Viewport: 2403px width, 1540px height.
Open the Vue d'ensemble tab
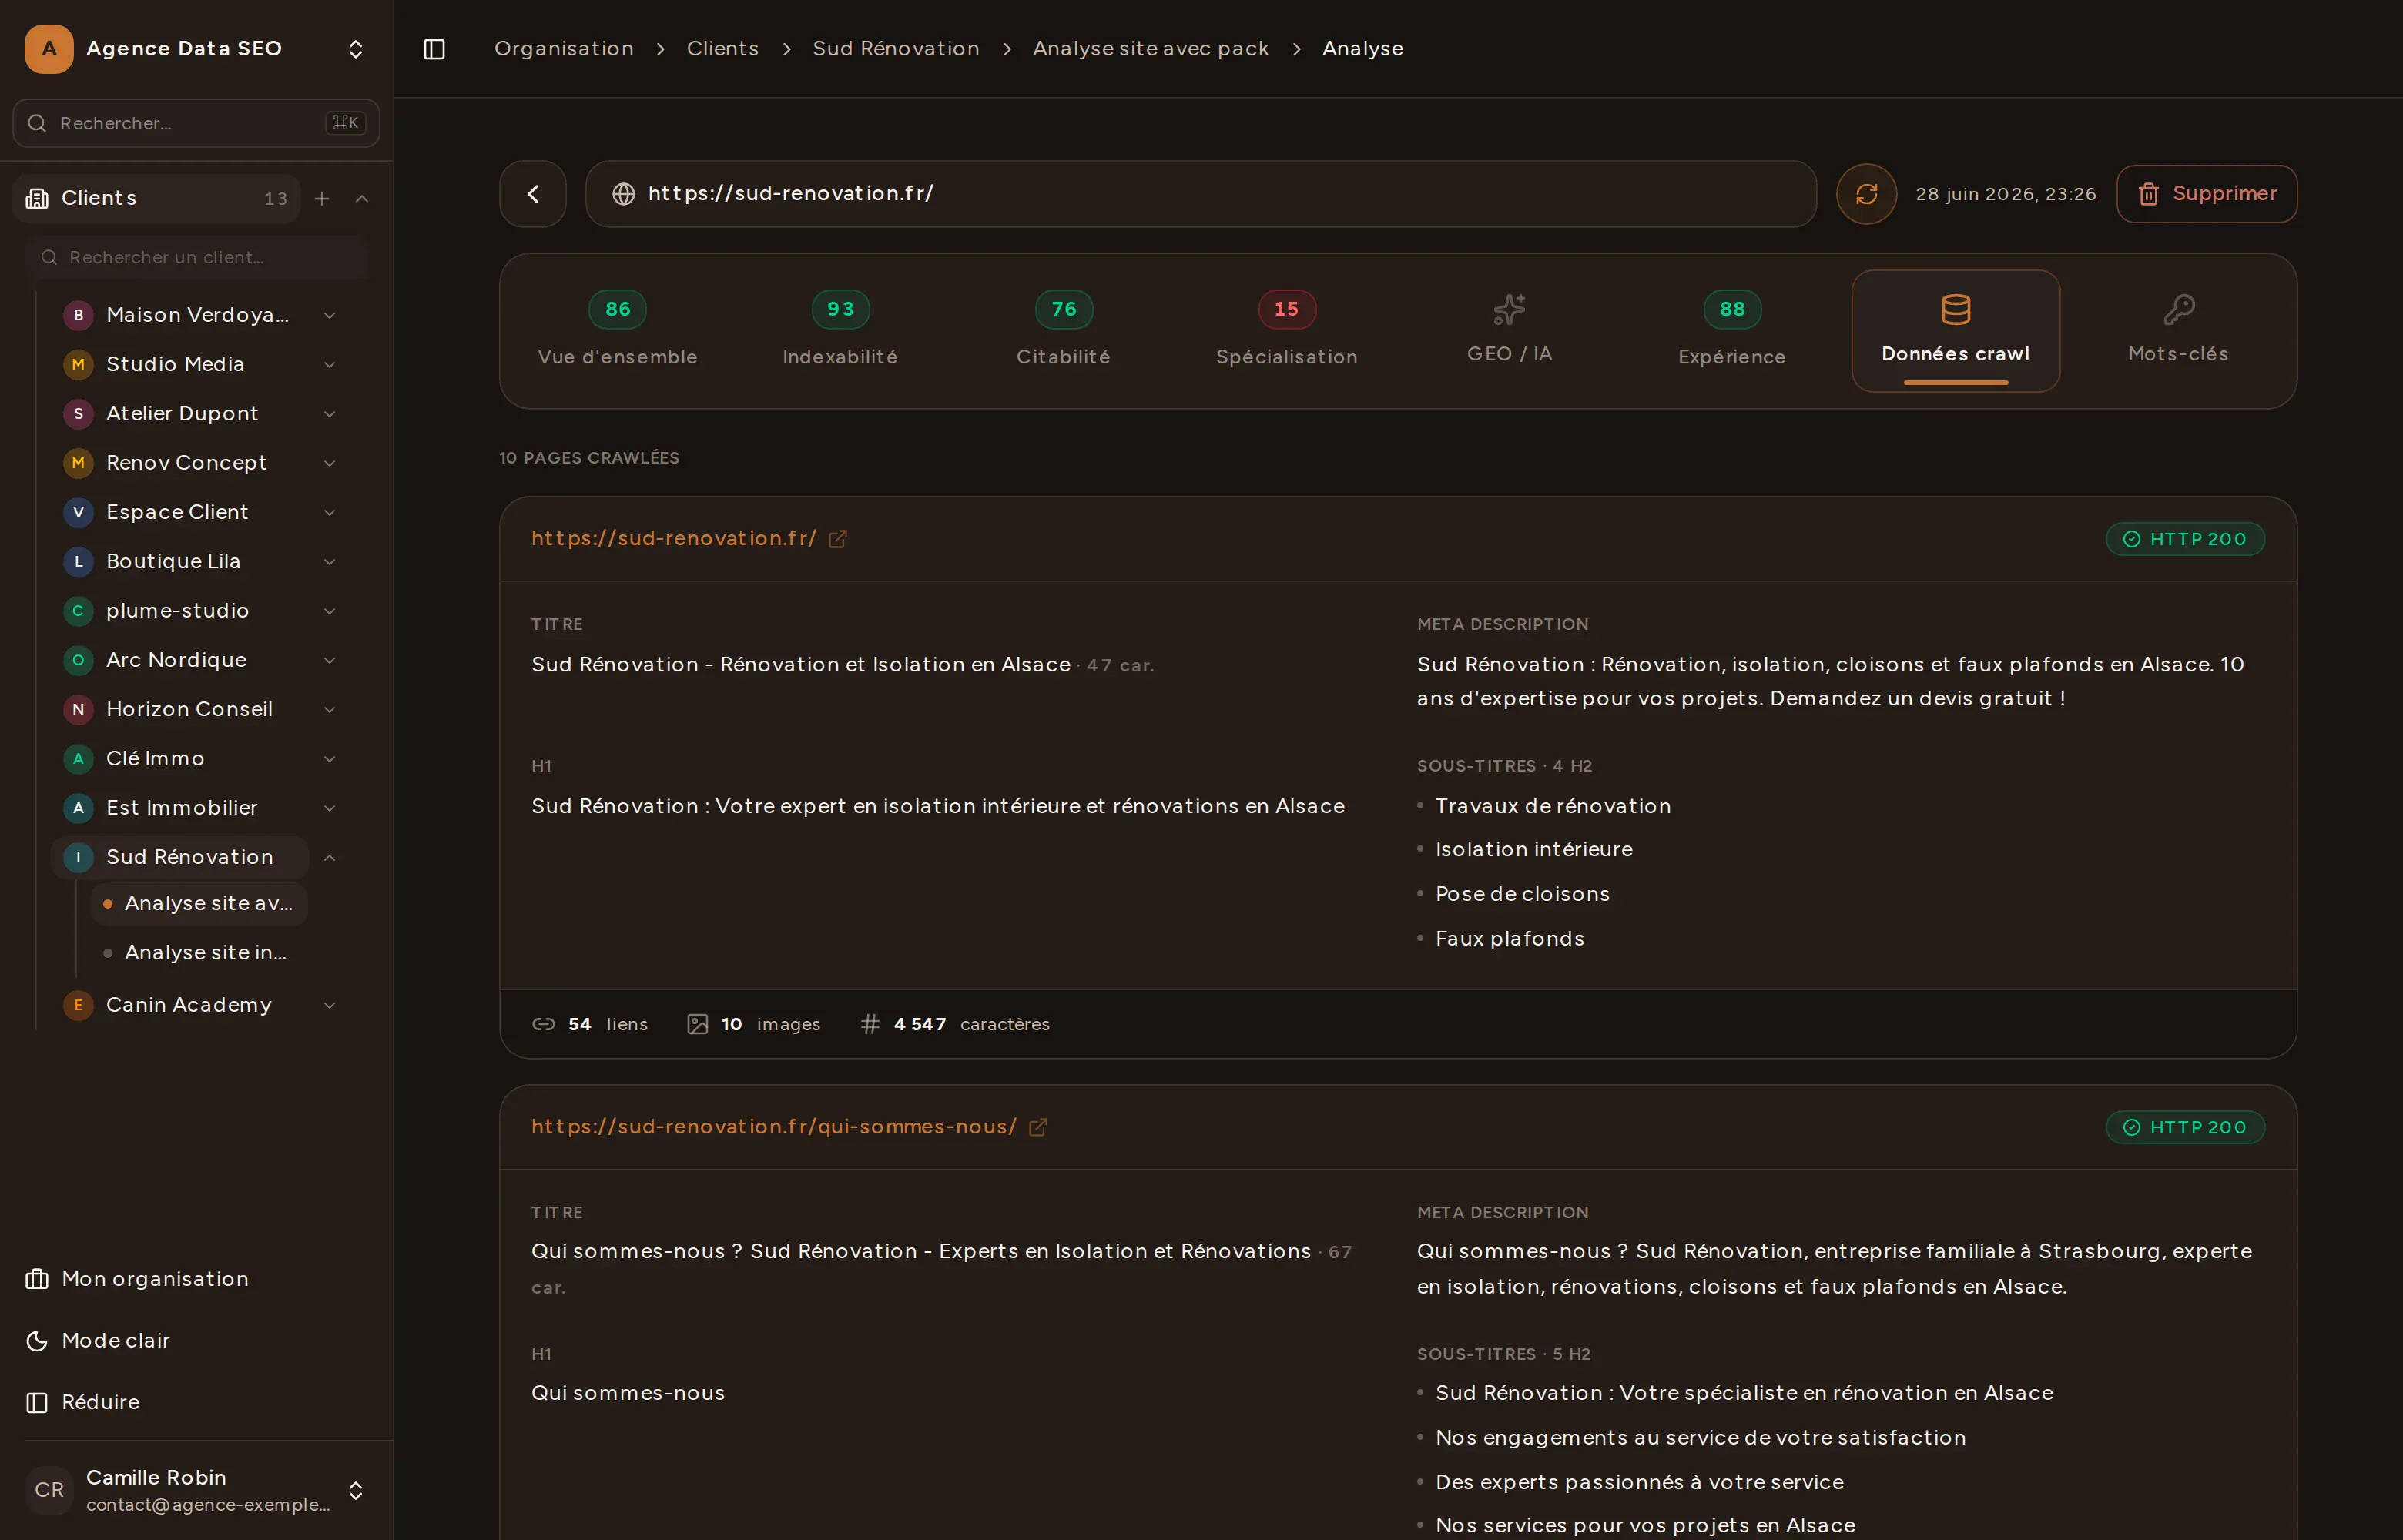tap(618, 330)
